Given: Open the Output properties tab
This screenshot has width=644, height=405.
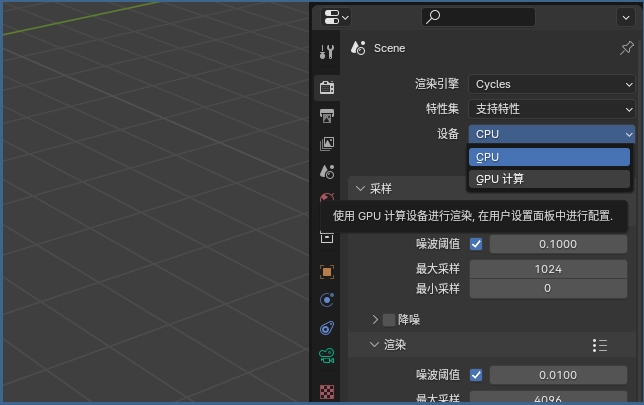Looking at the screenshot, I should tap(327, 116).
